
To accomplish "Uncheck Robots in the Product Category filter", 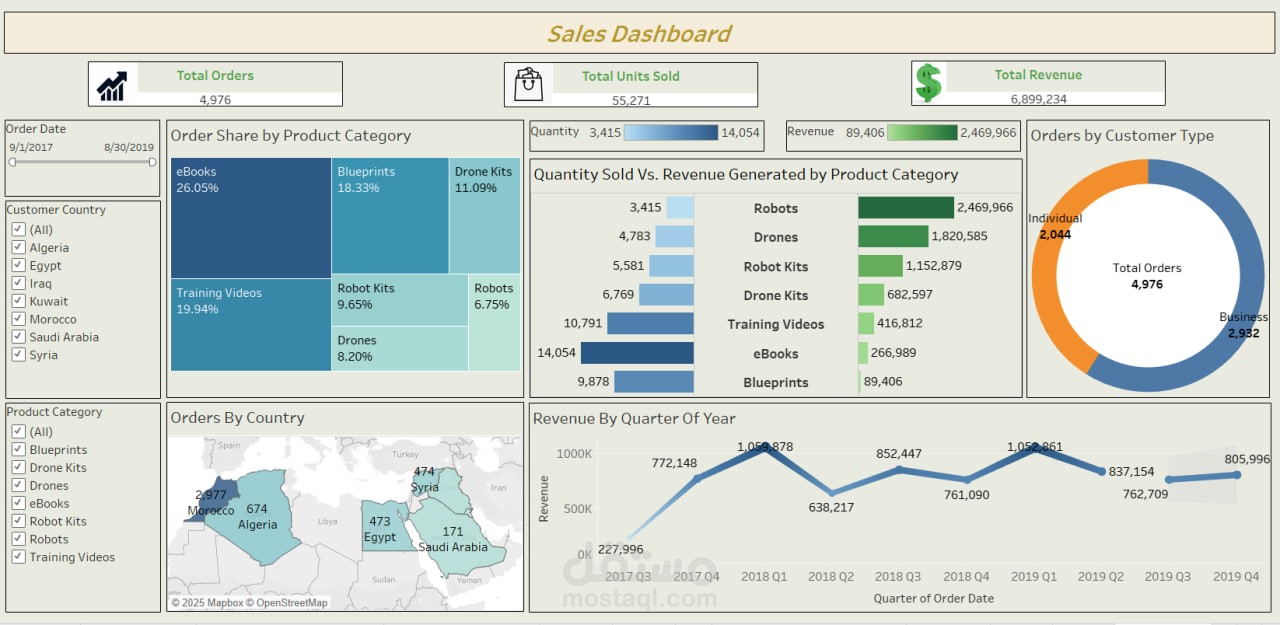I will 18,539.
